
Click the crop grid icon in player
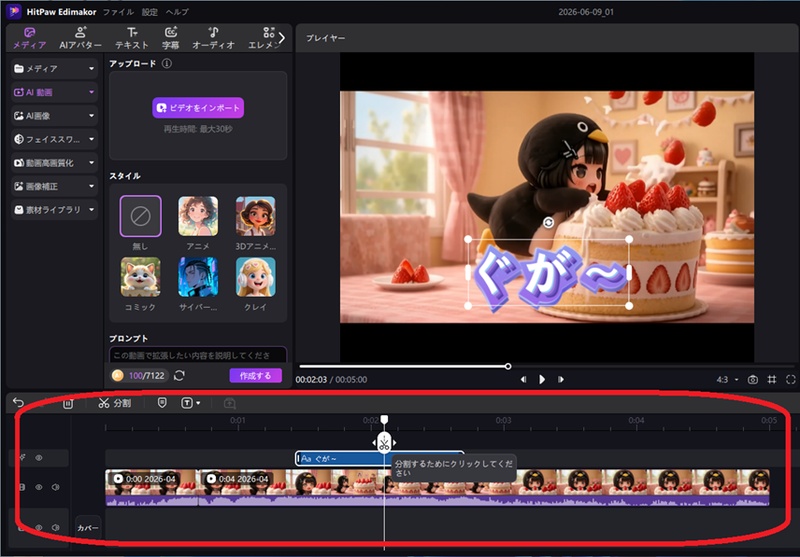click(x=772, y=379)
